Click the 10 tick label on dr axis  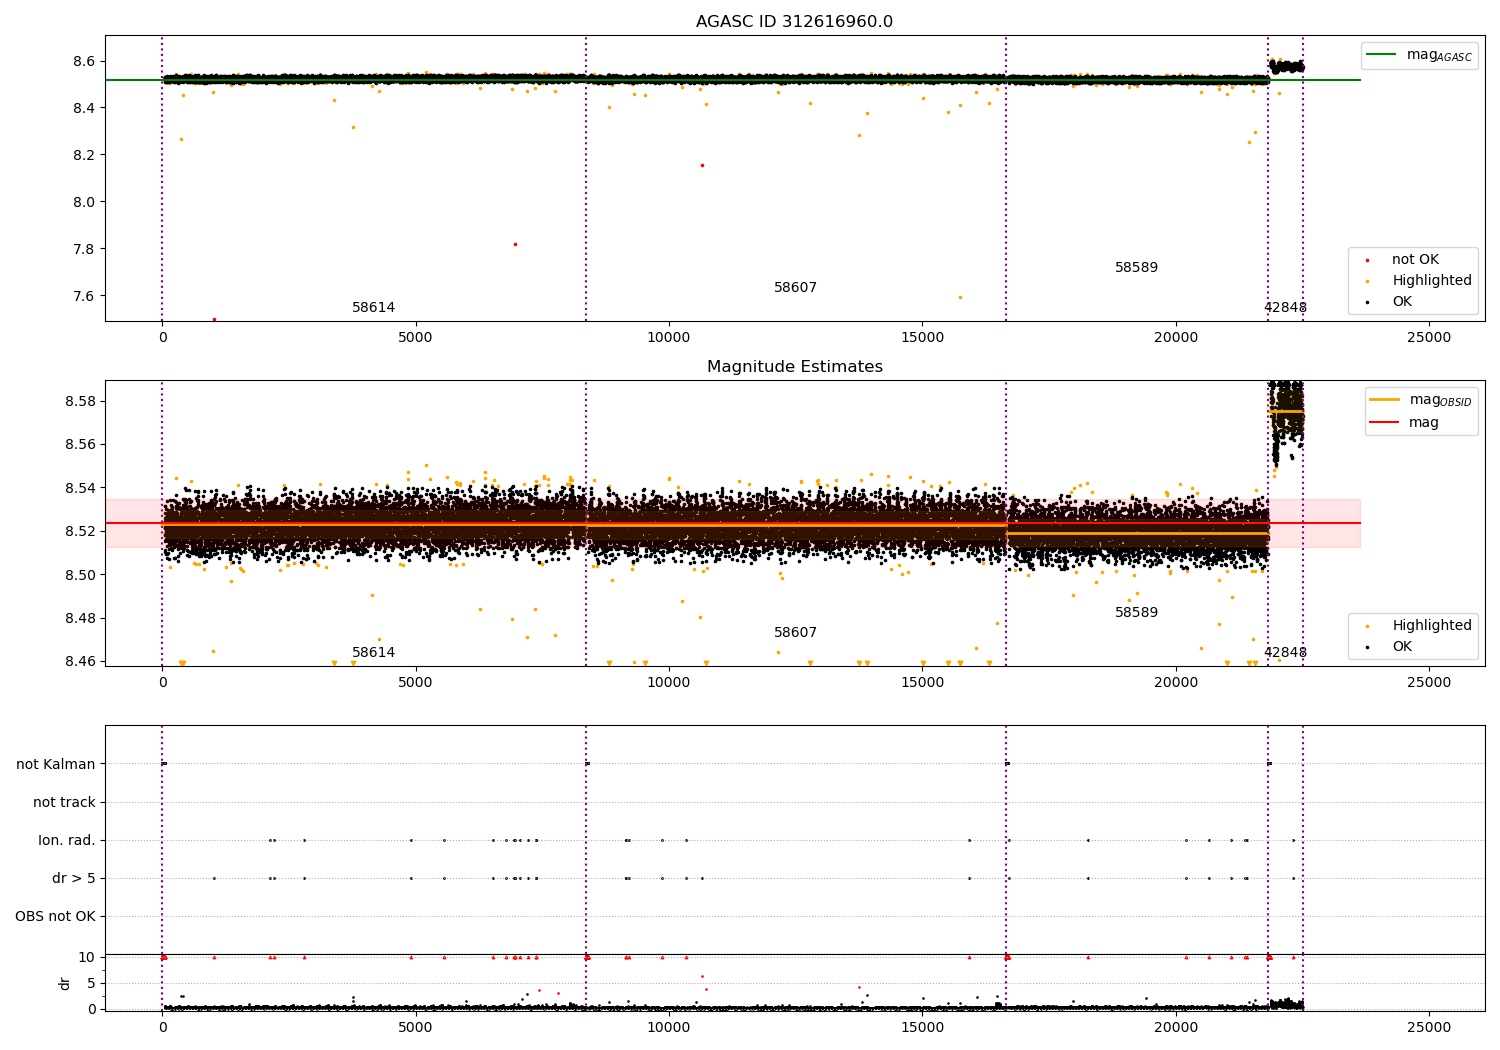pos(87,958)
